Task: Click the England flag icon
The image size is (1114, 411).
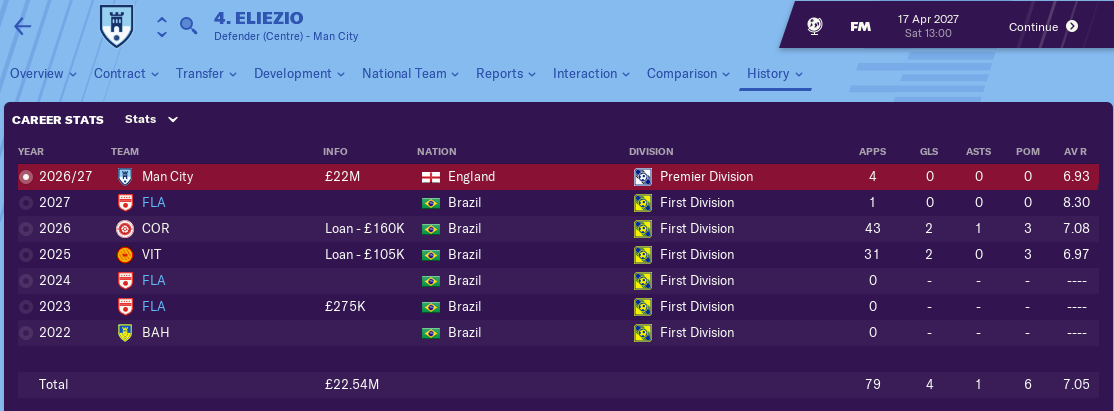Action: pos(431,177)
